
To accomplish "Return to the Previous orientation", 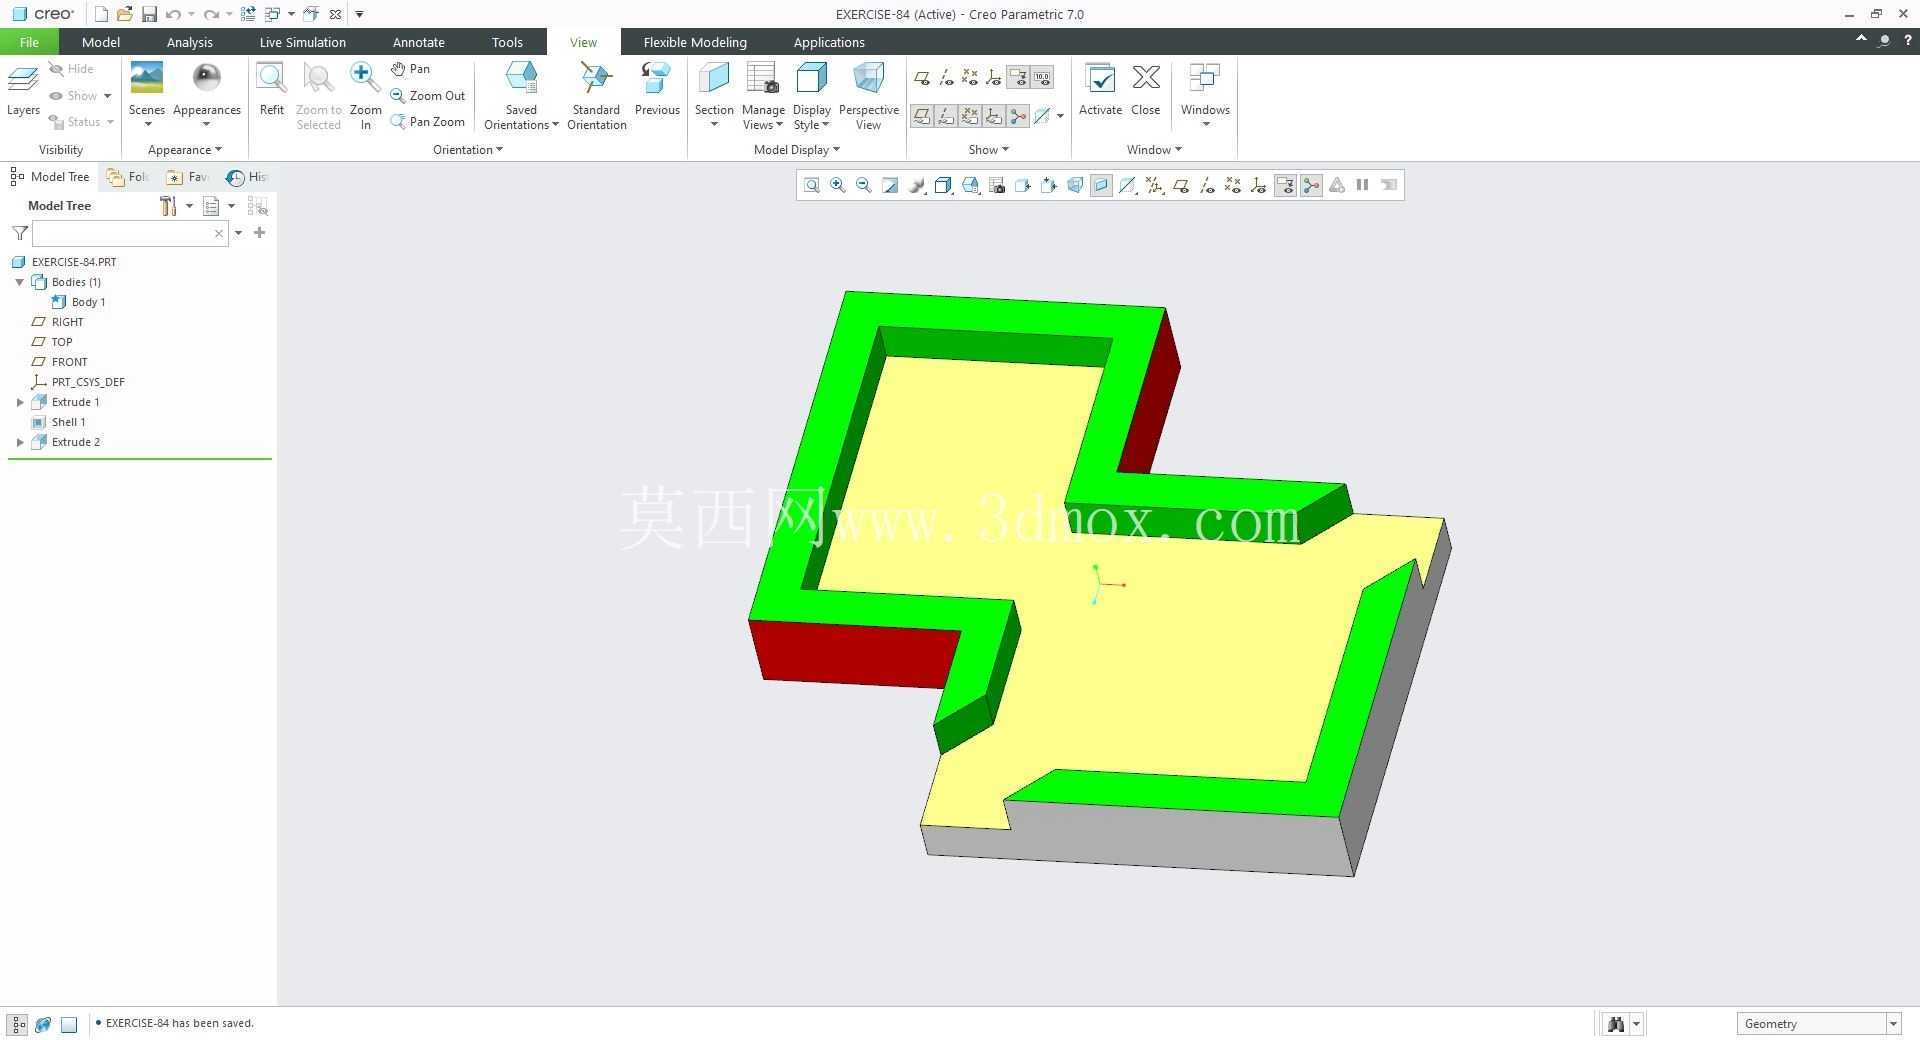I will click(x=657, y=90).
